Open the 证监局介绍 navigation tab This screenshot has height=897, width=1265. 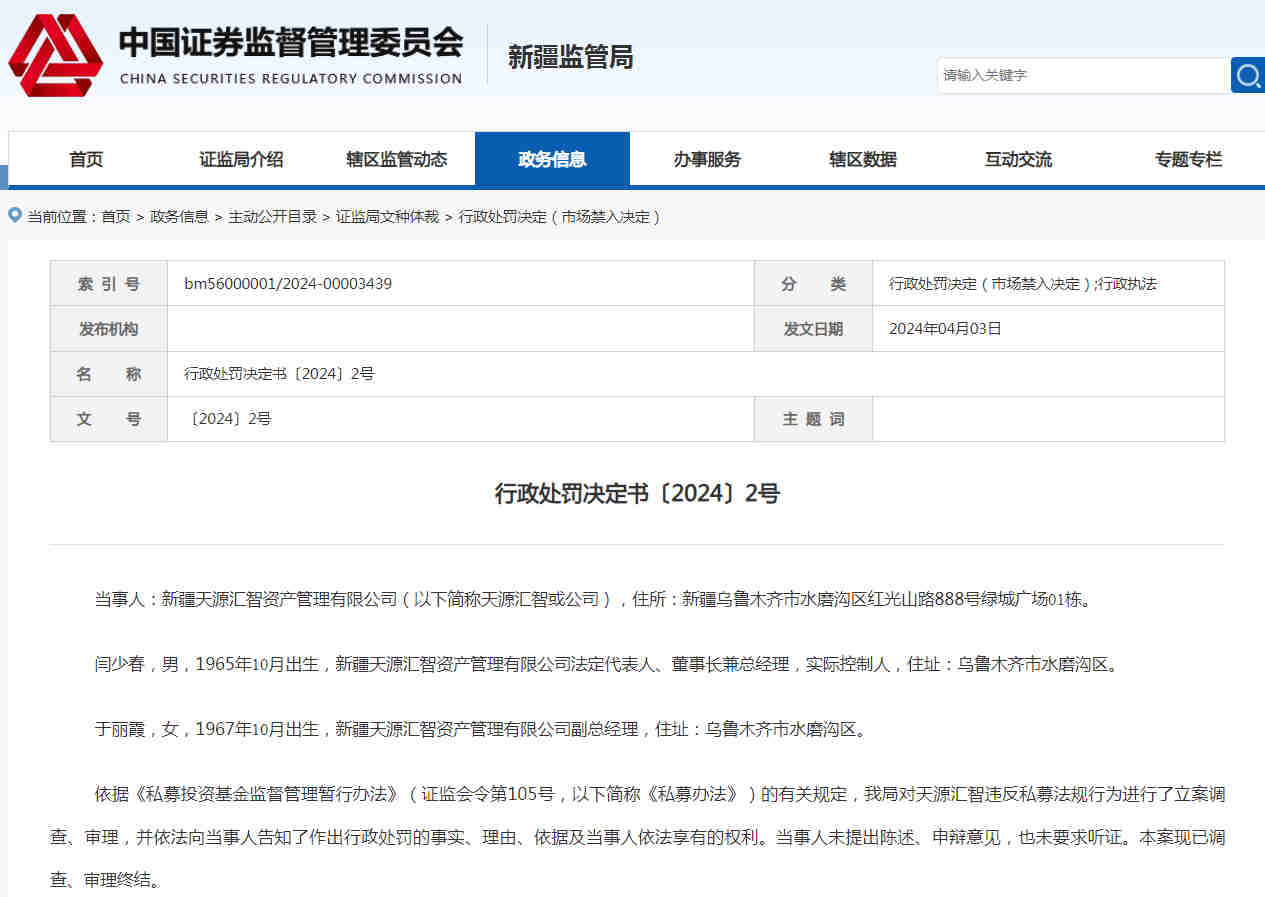241,160
